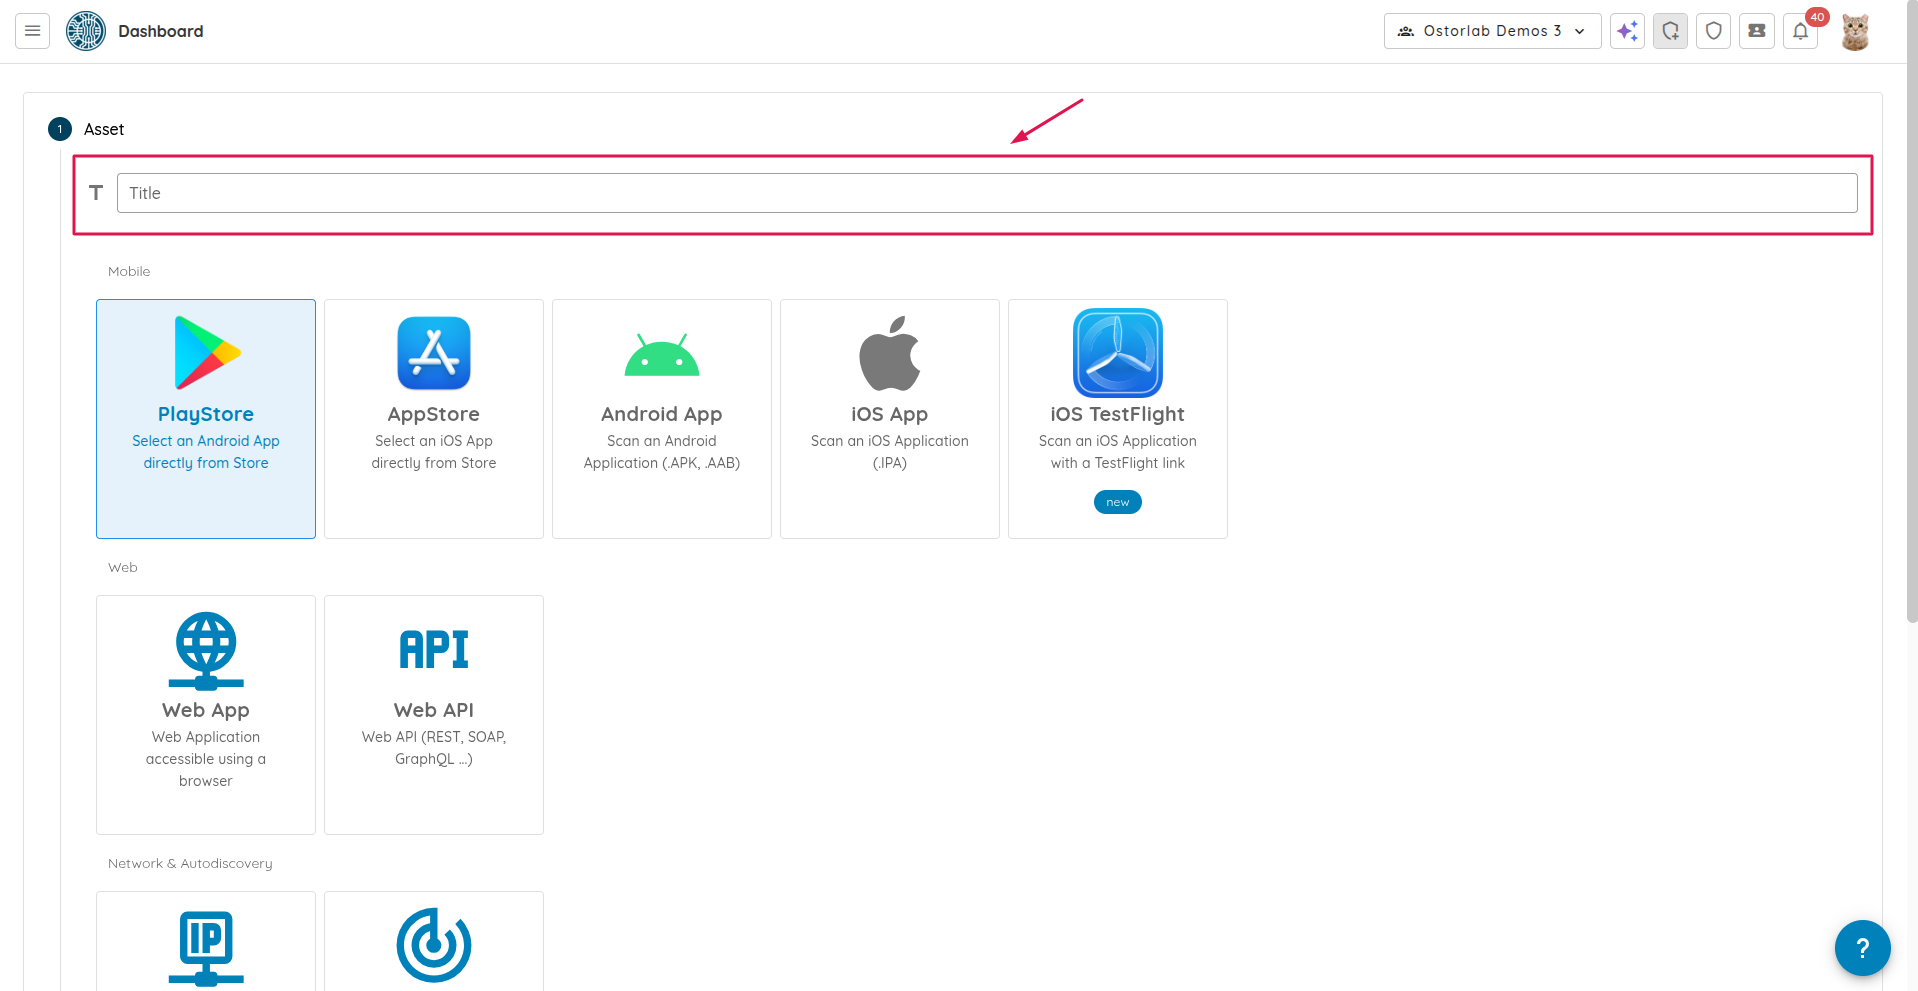The height and width of the screenshot is (991, 1918).
Task: Open the hamburger navigation menu
Action: click(32, 31)
